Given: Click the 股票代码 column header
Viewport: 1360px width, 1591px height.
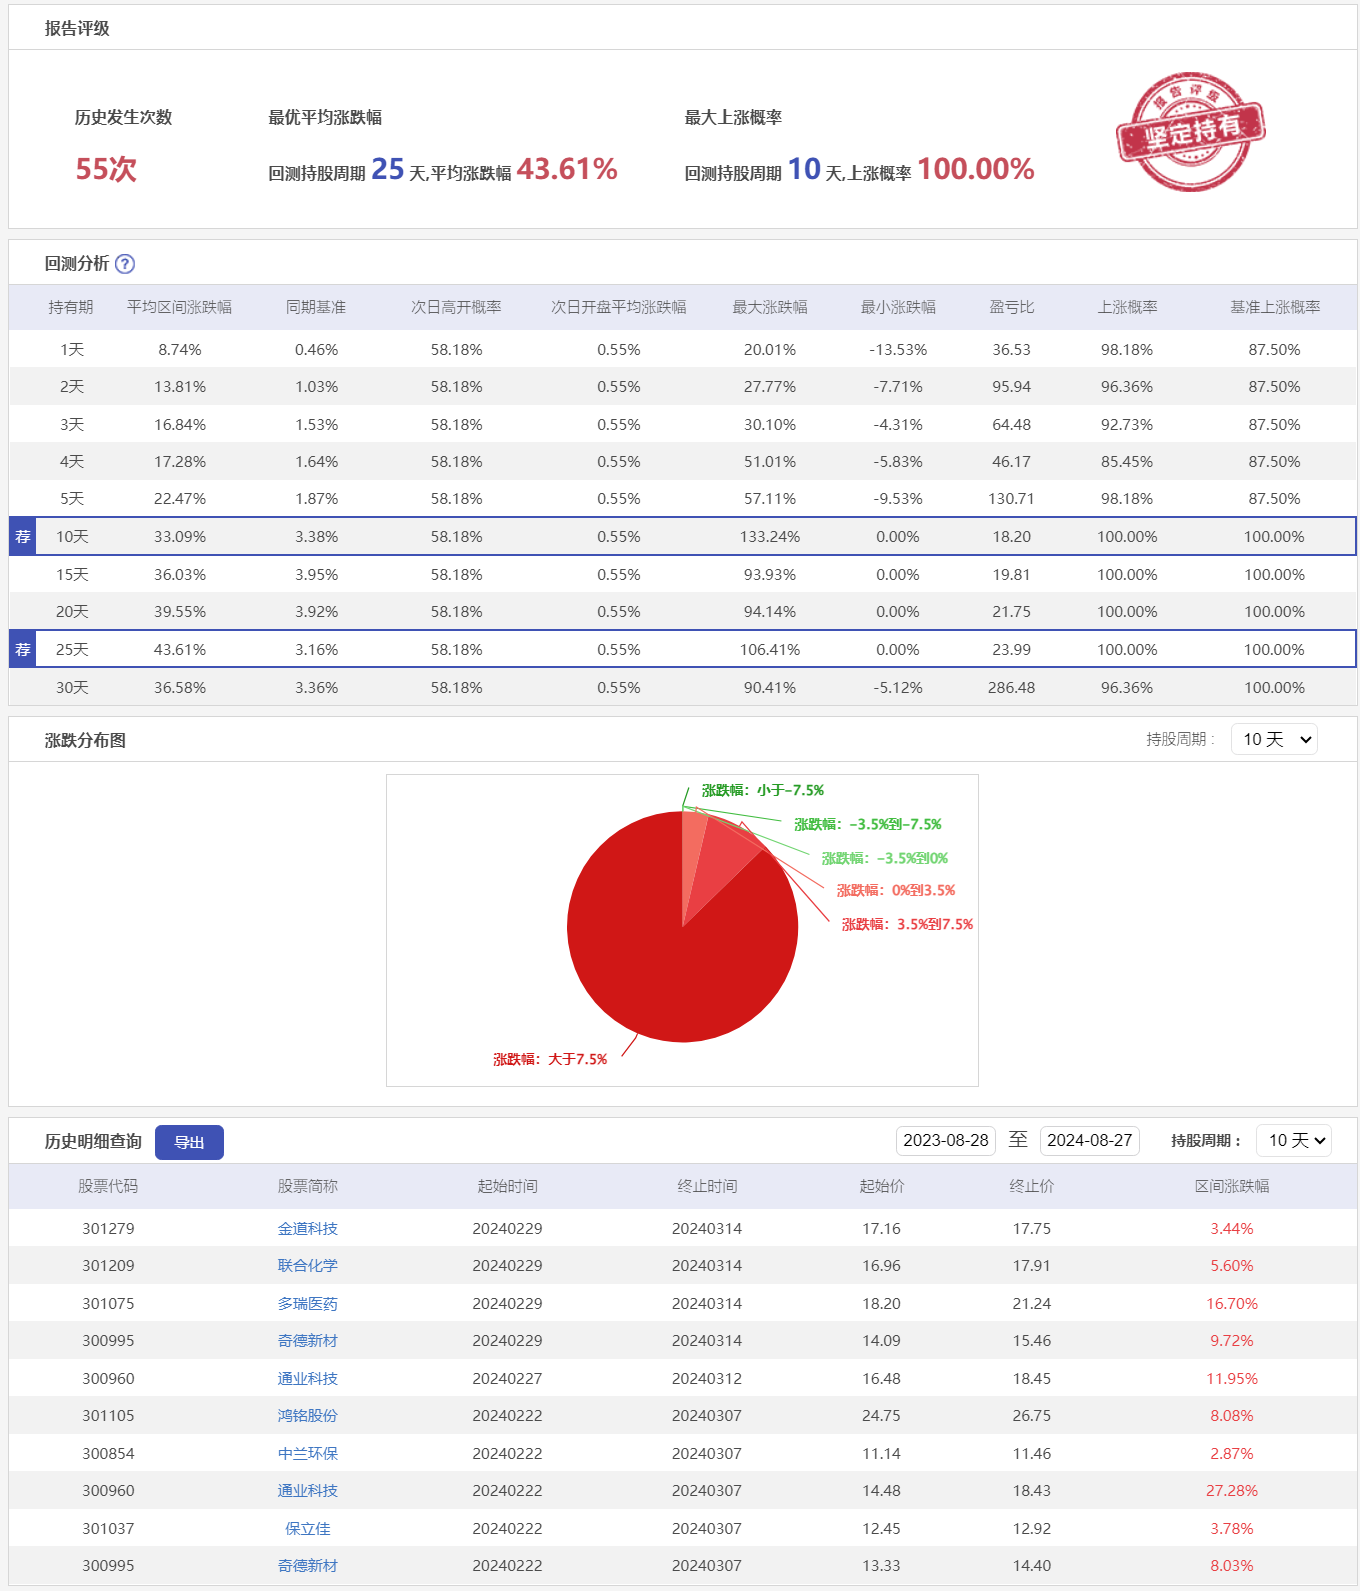Looking at the screenshot, I should point(108,1186).
